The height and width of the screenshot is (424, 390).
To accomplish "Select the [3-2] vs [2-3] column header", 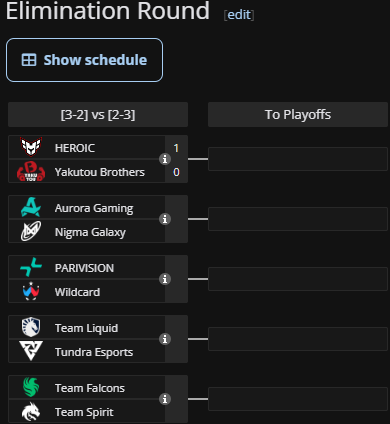I will click(98, 115).
